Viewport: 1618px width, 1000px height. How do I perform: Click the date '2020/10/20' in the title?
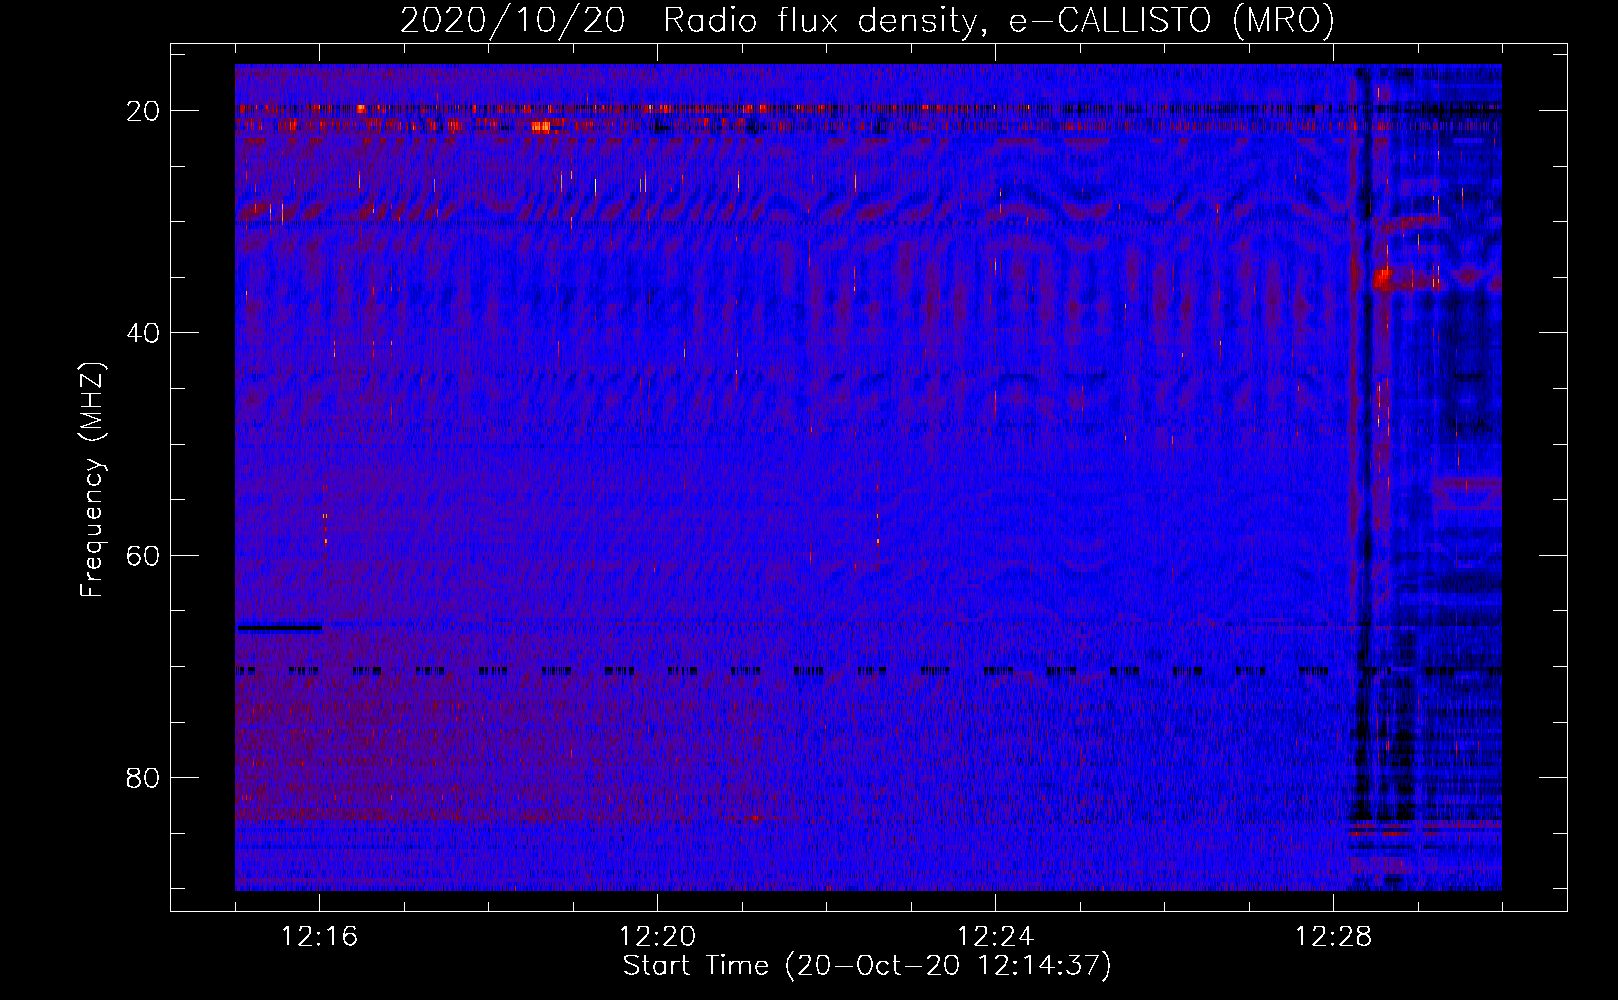[513, 20]
